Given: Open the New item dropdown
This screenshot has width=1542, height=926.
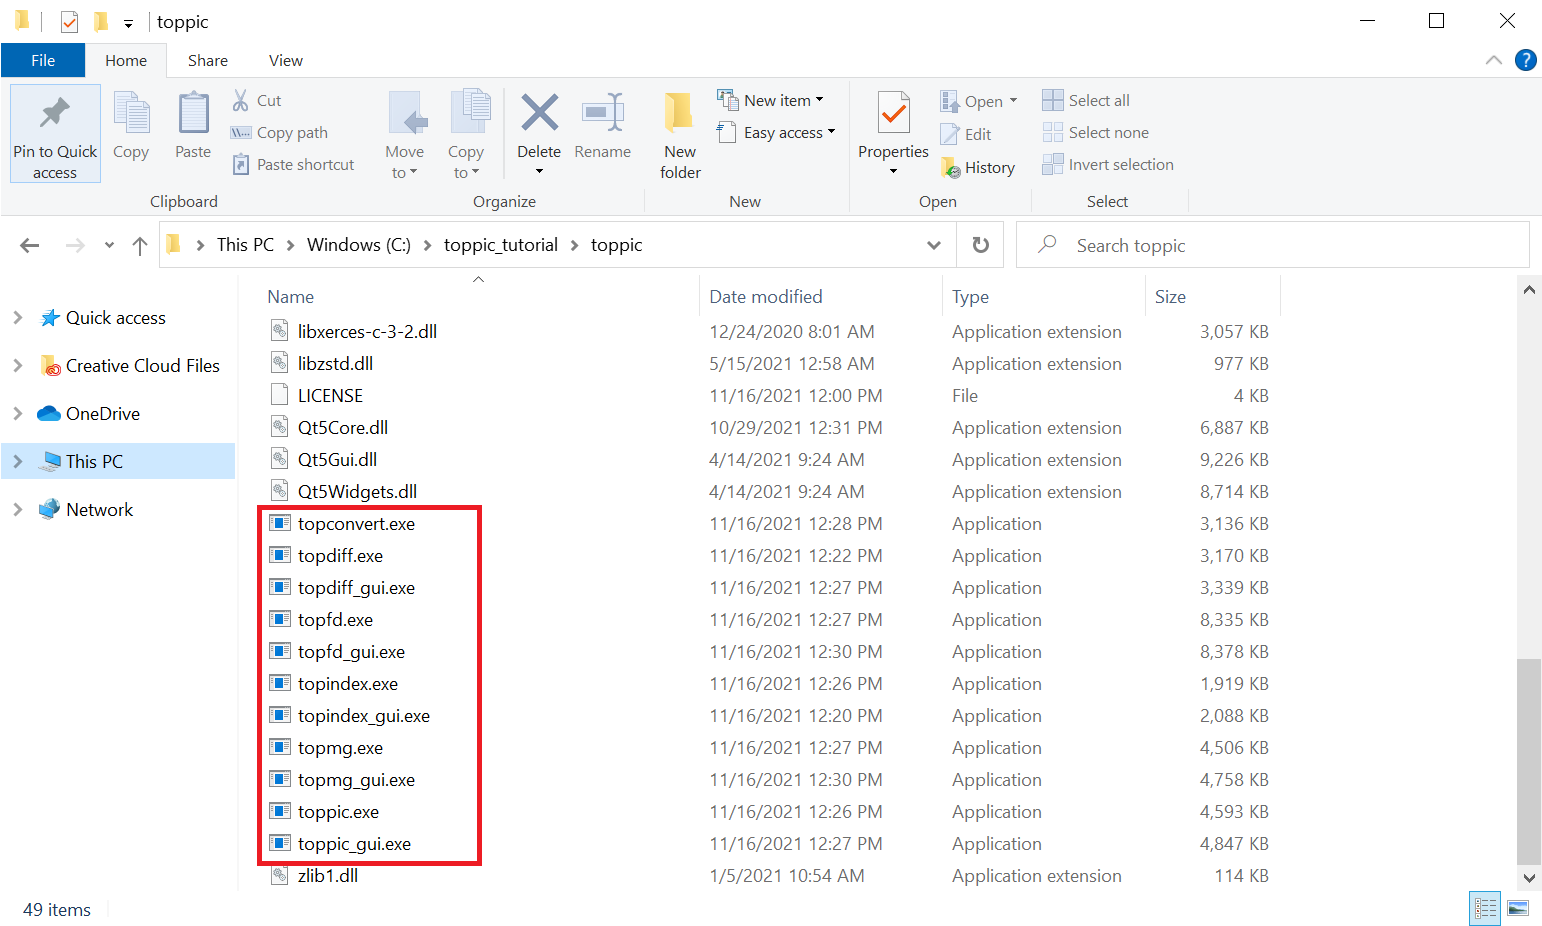Looking at the screenshot, I should tap(771, 100).
